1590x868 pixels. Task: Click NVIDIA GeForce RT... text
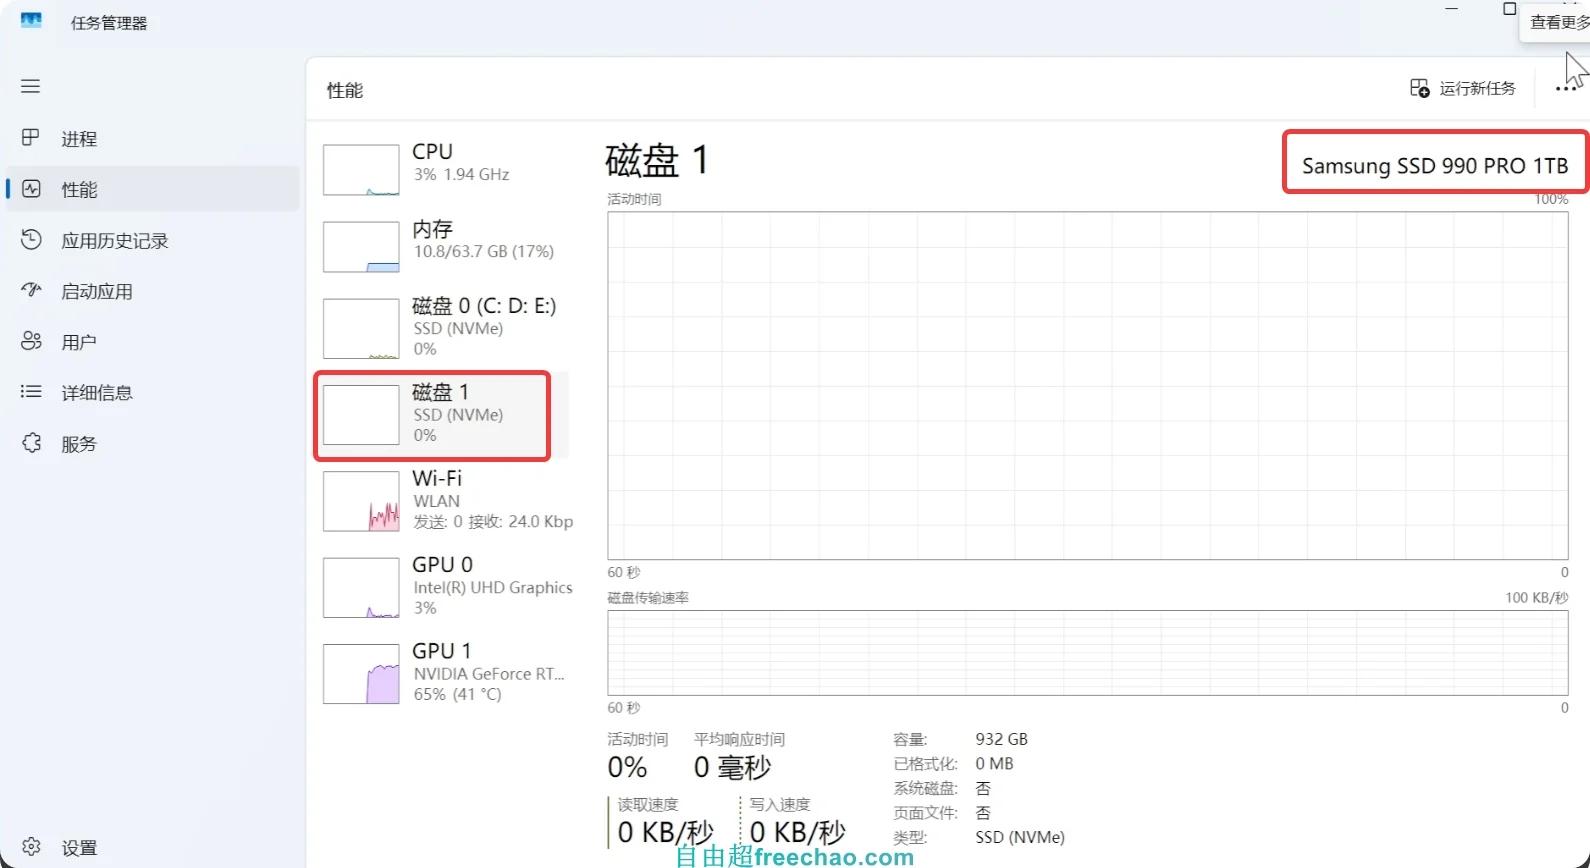[x=489, y=674]
